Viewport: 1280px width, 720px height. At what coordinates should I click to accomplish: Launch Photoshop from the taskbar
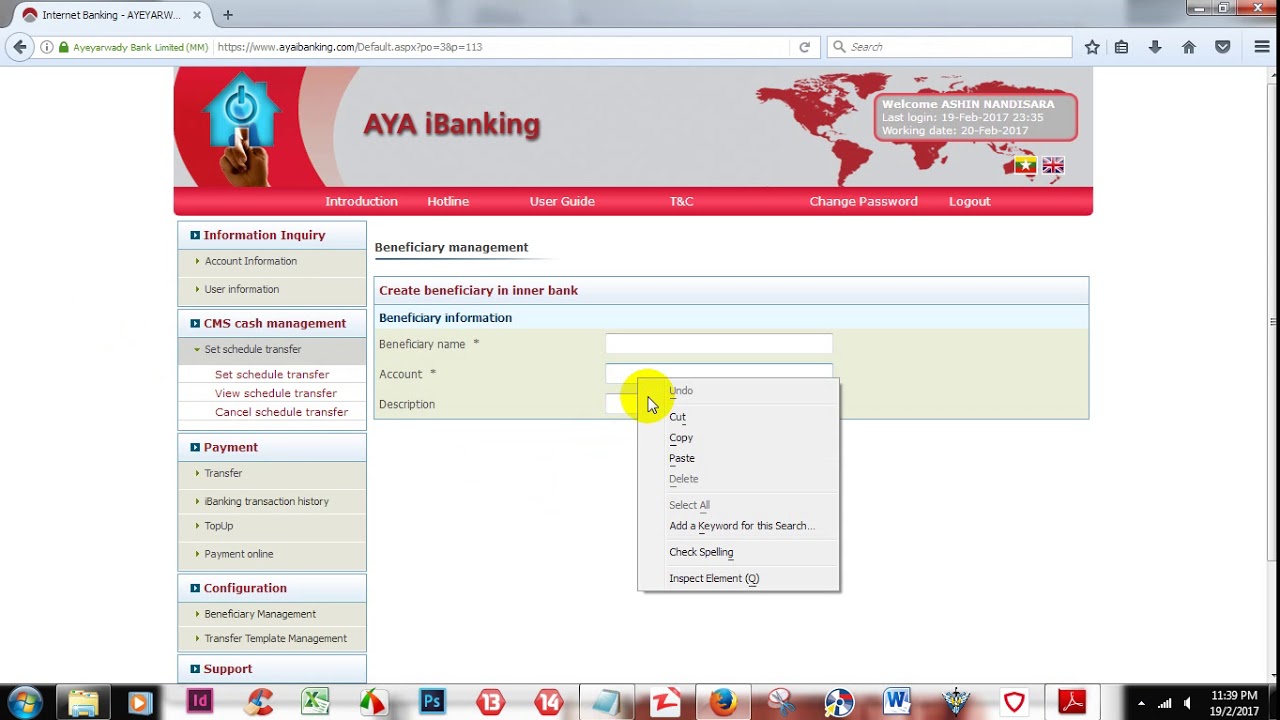tap(432, 702)
